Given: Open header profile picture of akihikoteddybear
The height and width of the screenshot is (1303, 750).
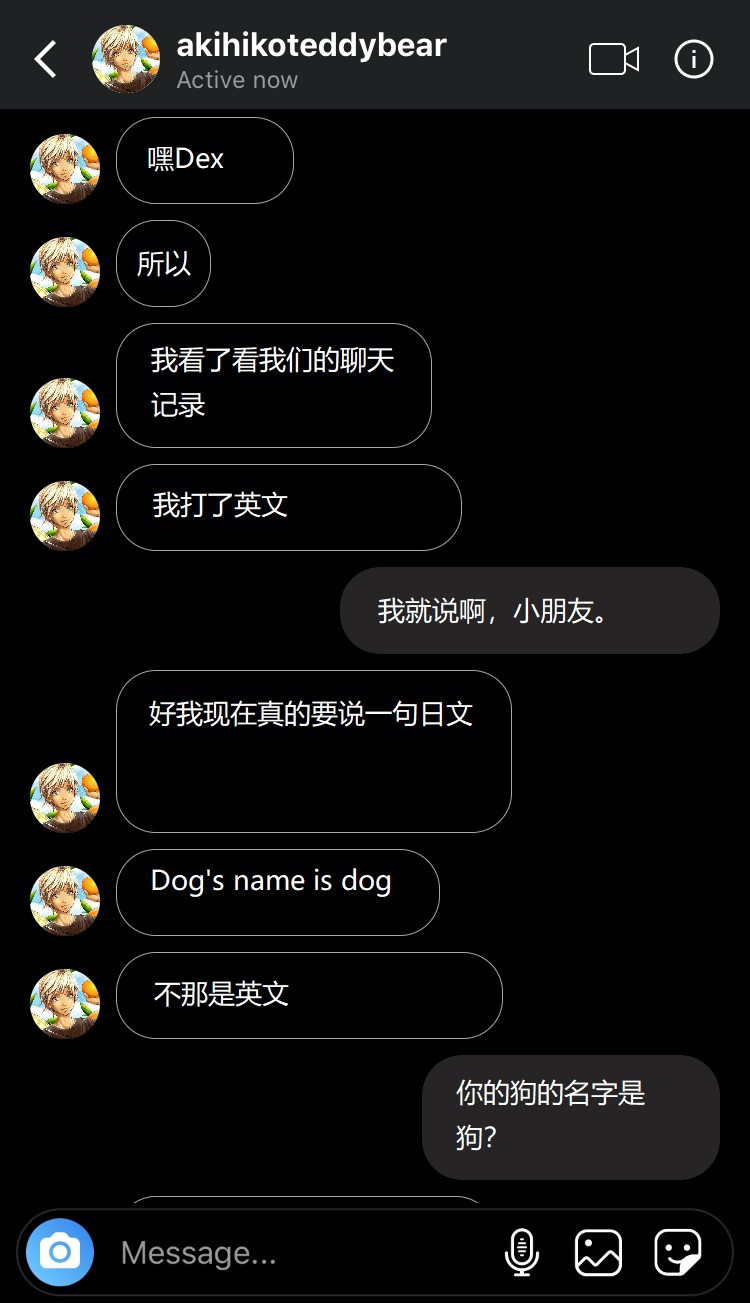Looking at the screenshot, I should pyautogui.click(x=126, y=59).
